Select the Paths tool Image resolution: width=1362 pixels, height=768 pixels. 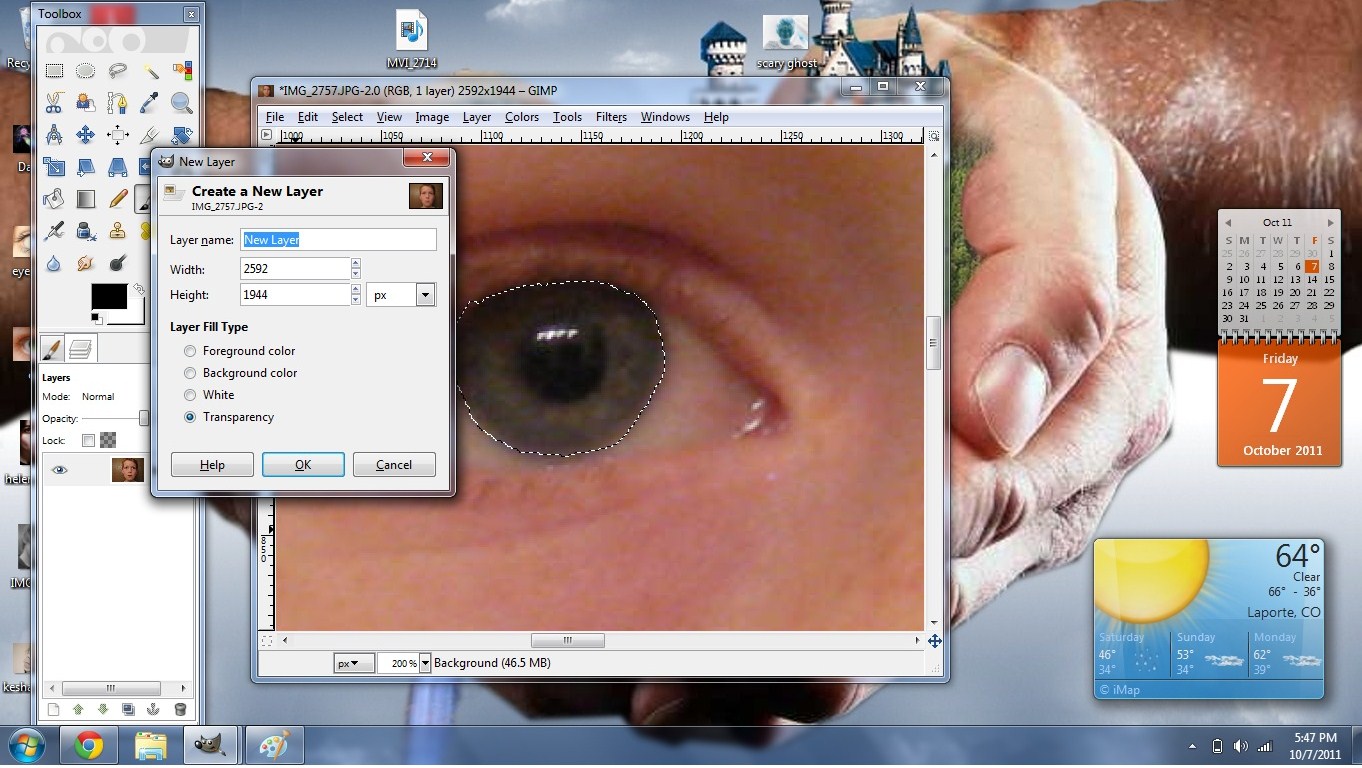(x=118, y=103)
